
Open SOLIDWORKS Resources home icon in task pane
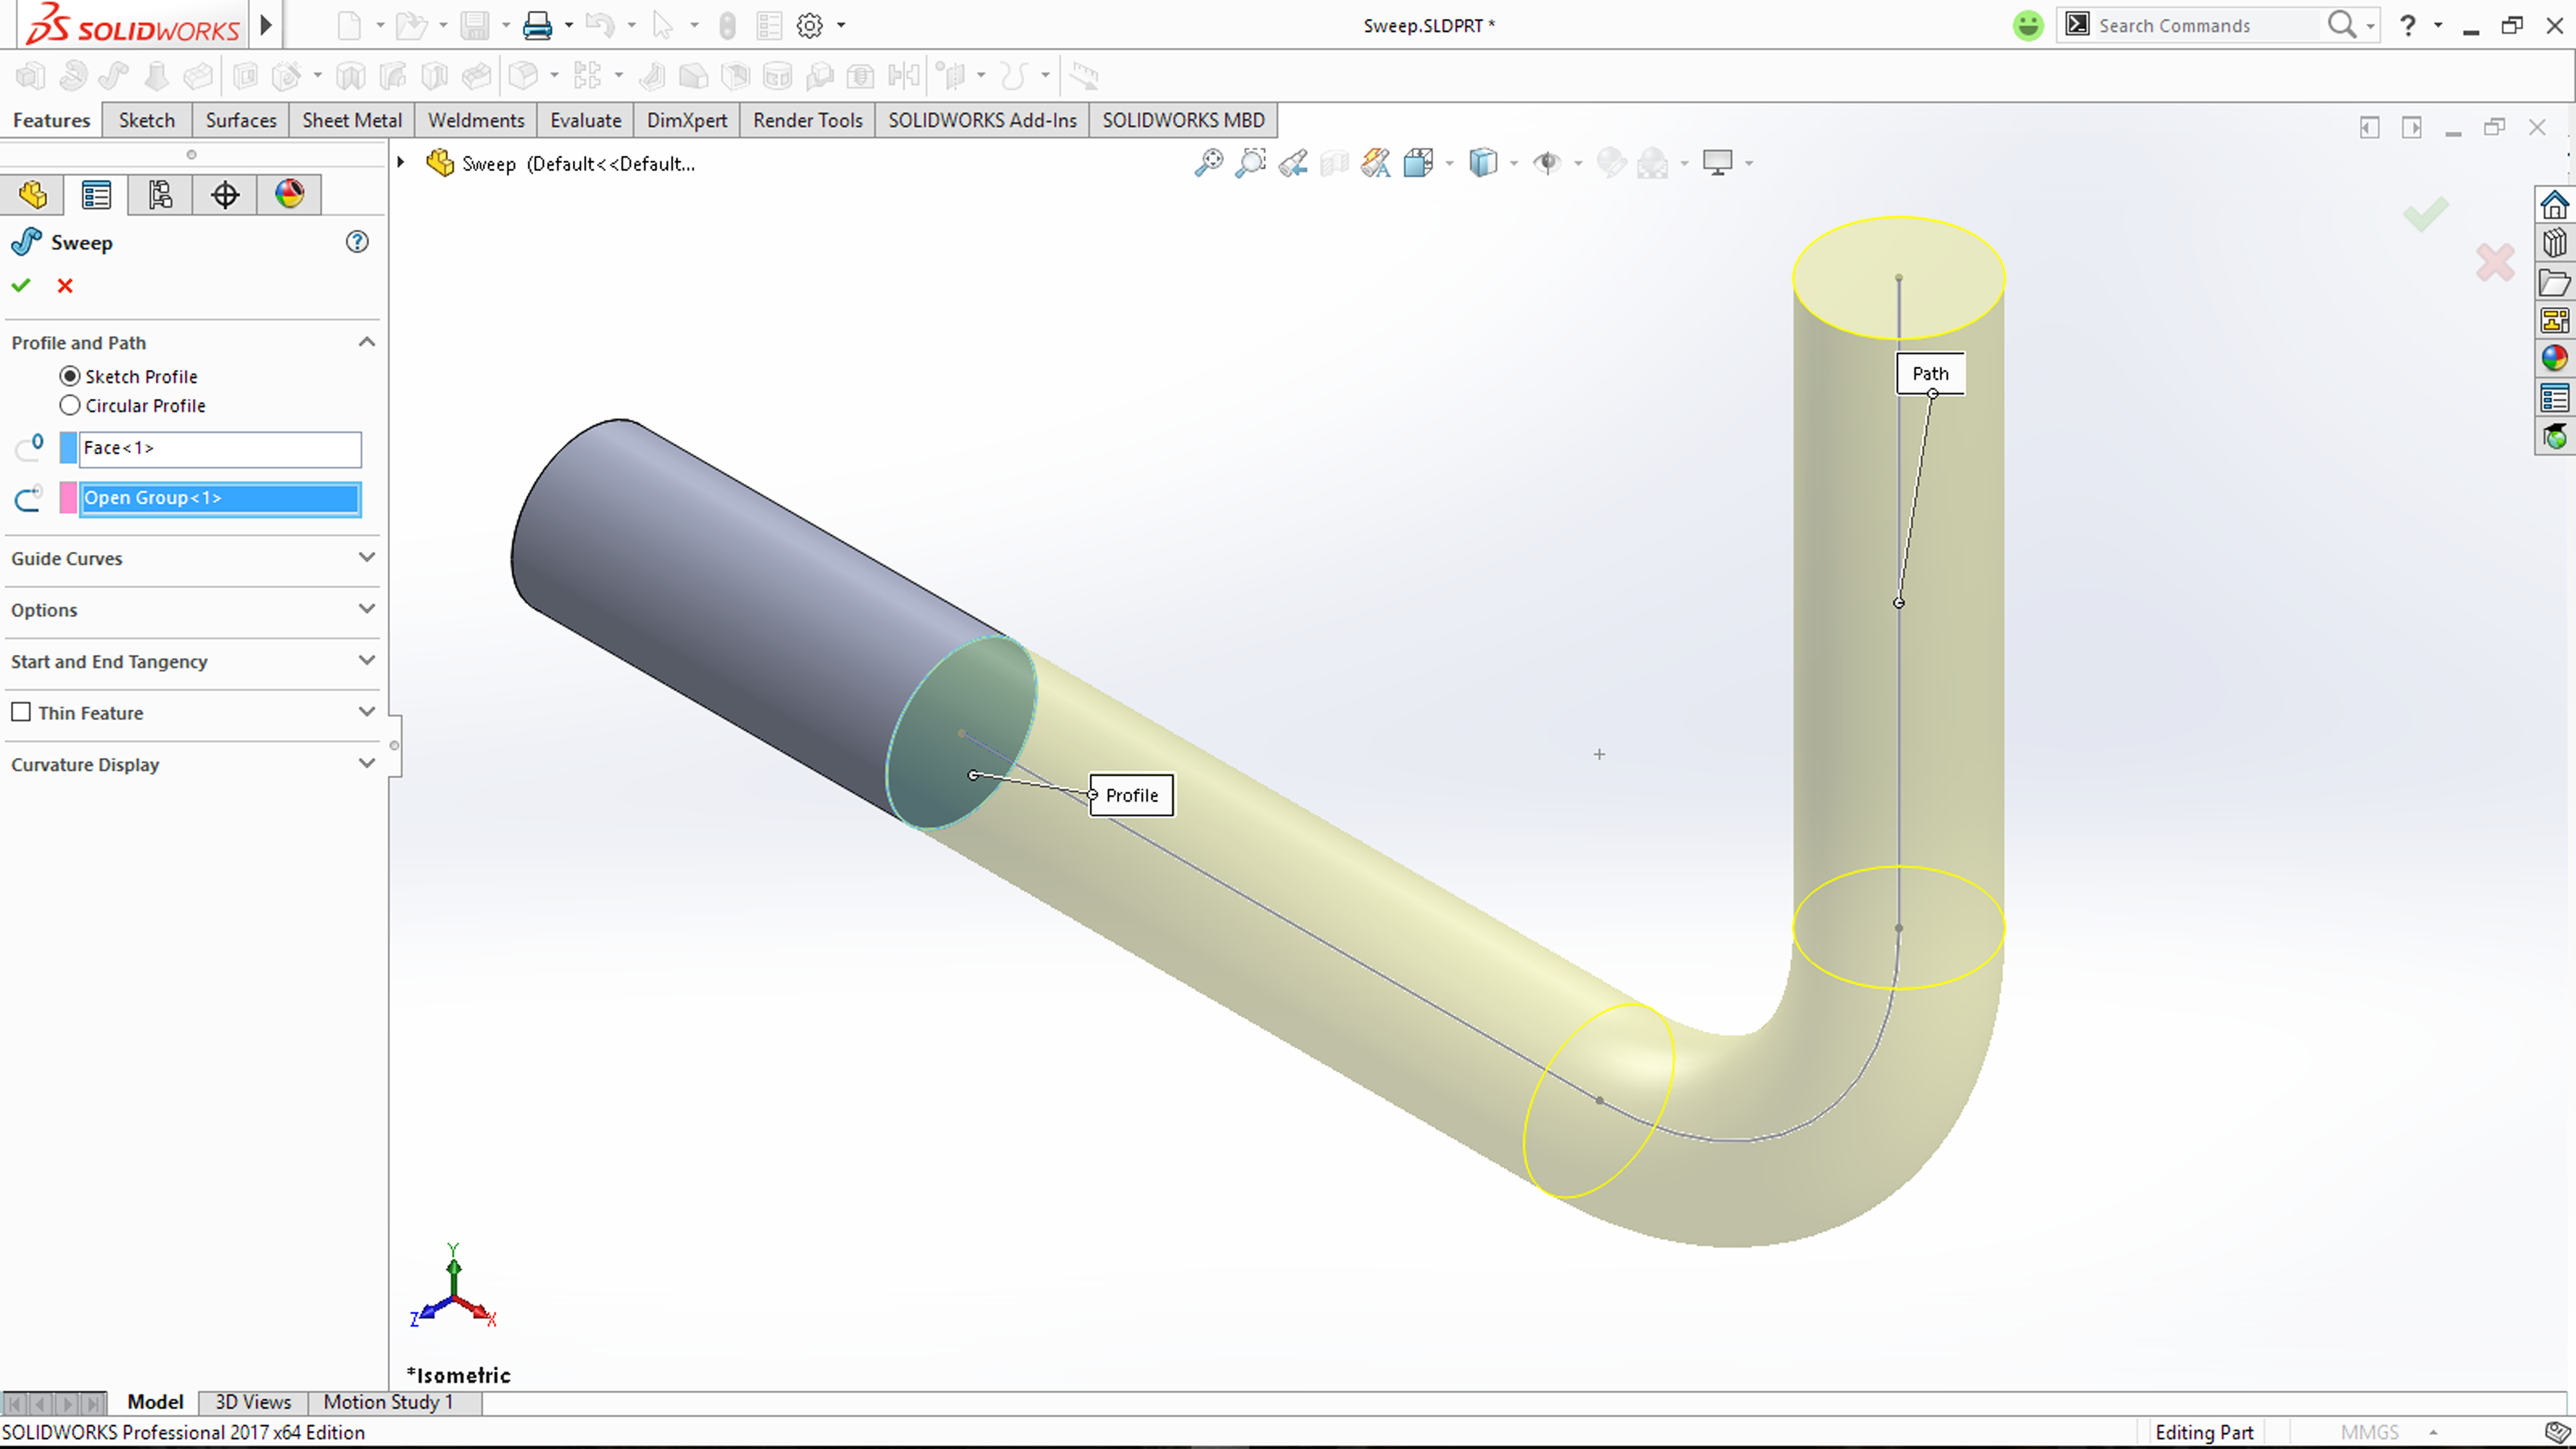pyautogui.click(x=2554, y=205)
